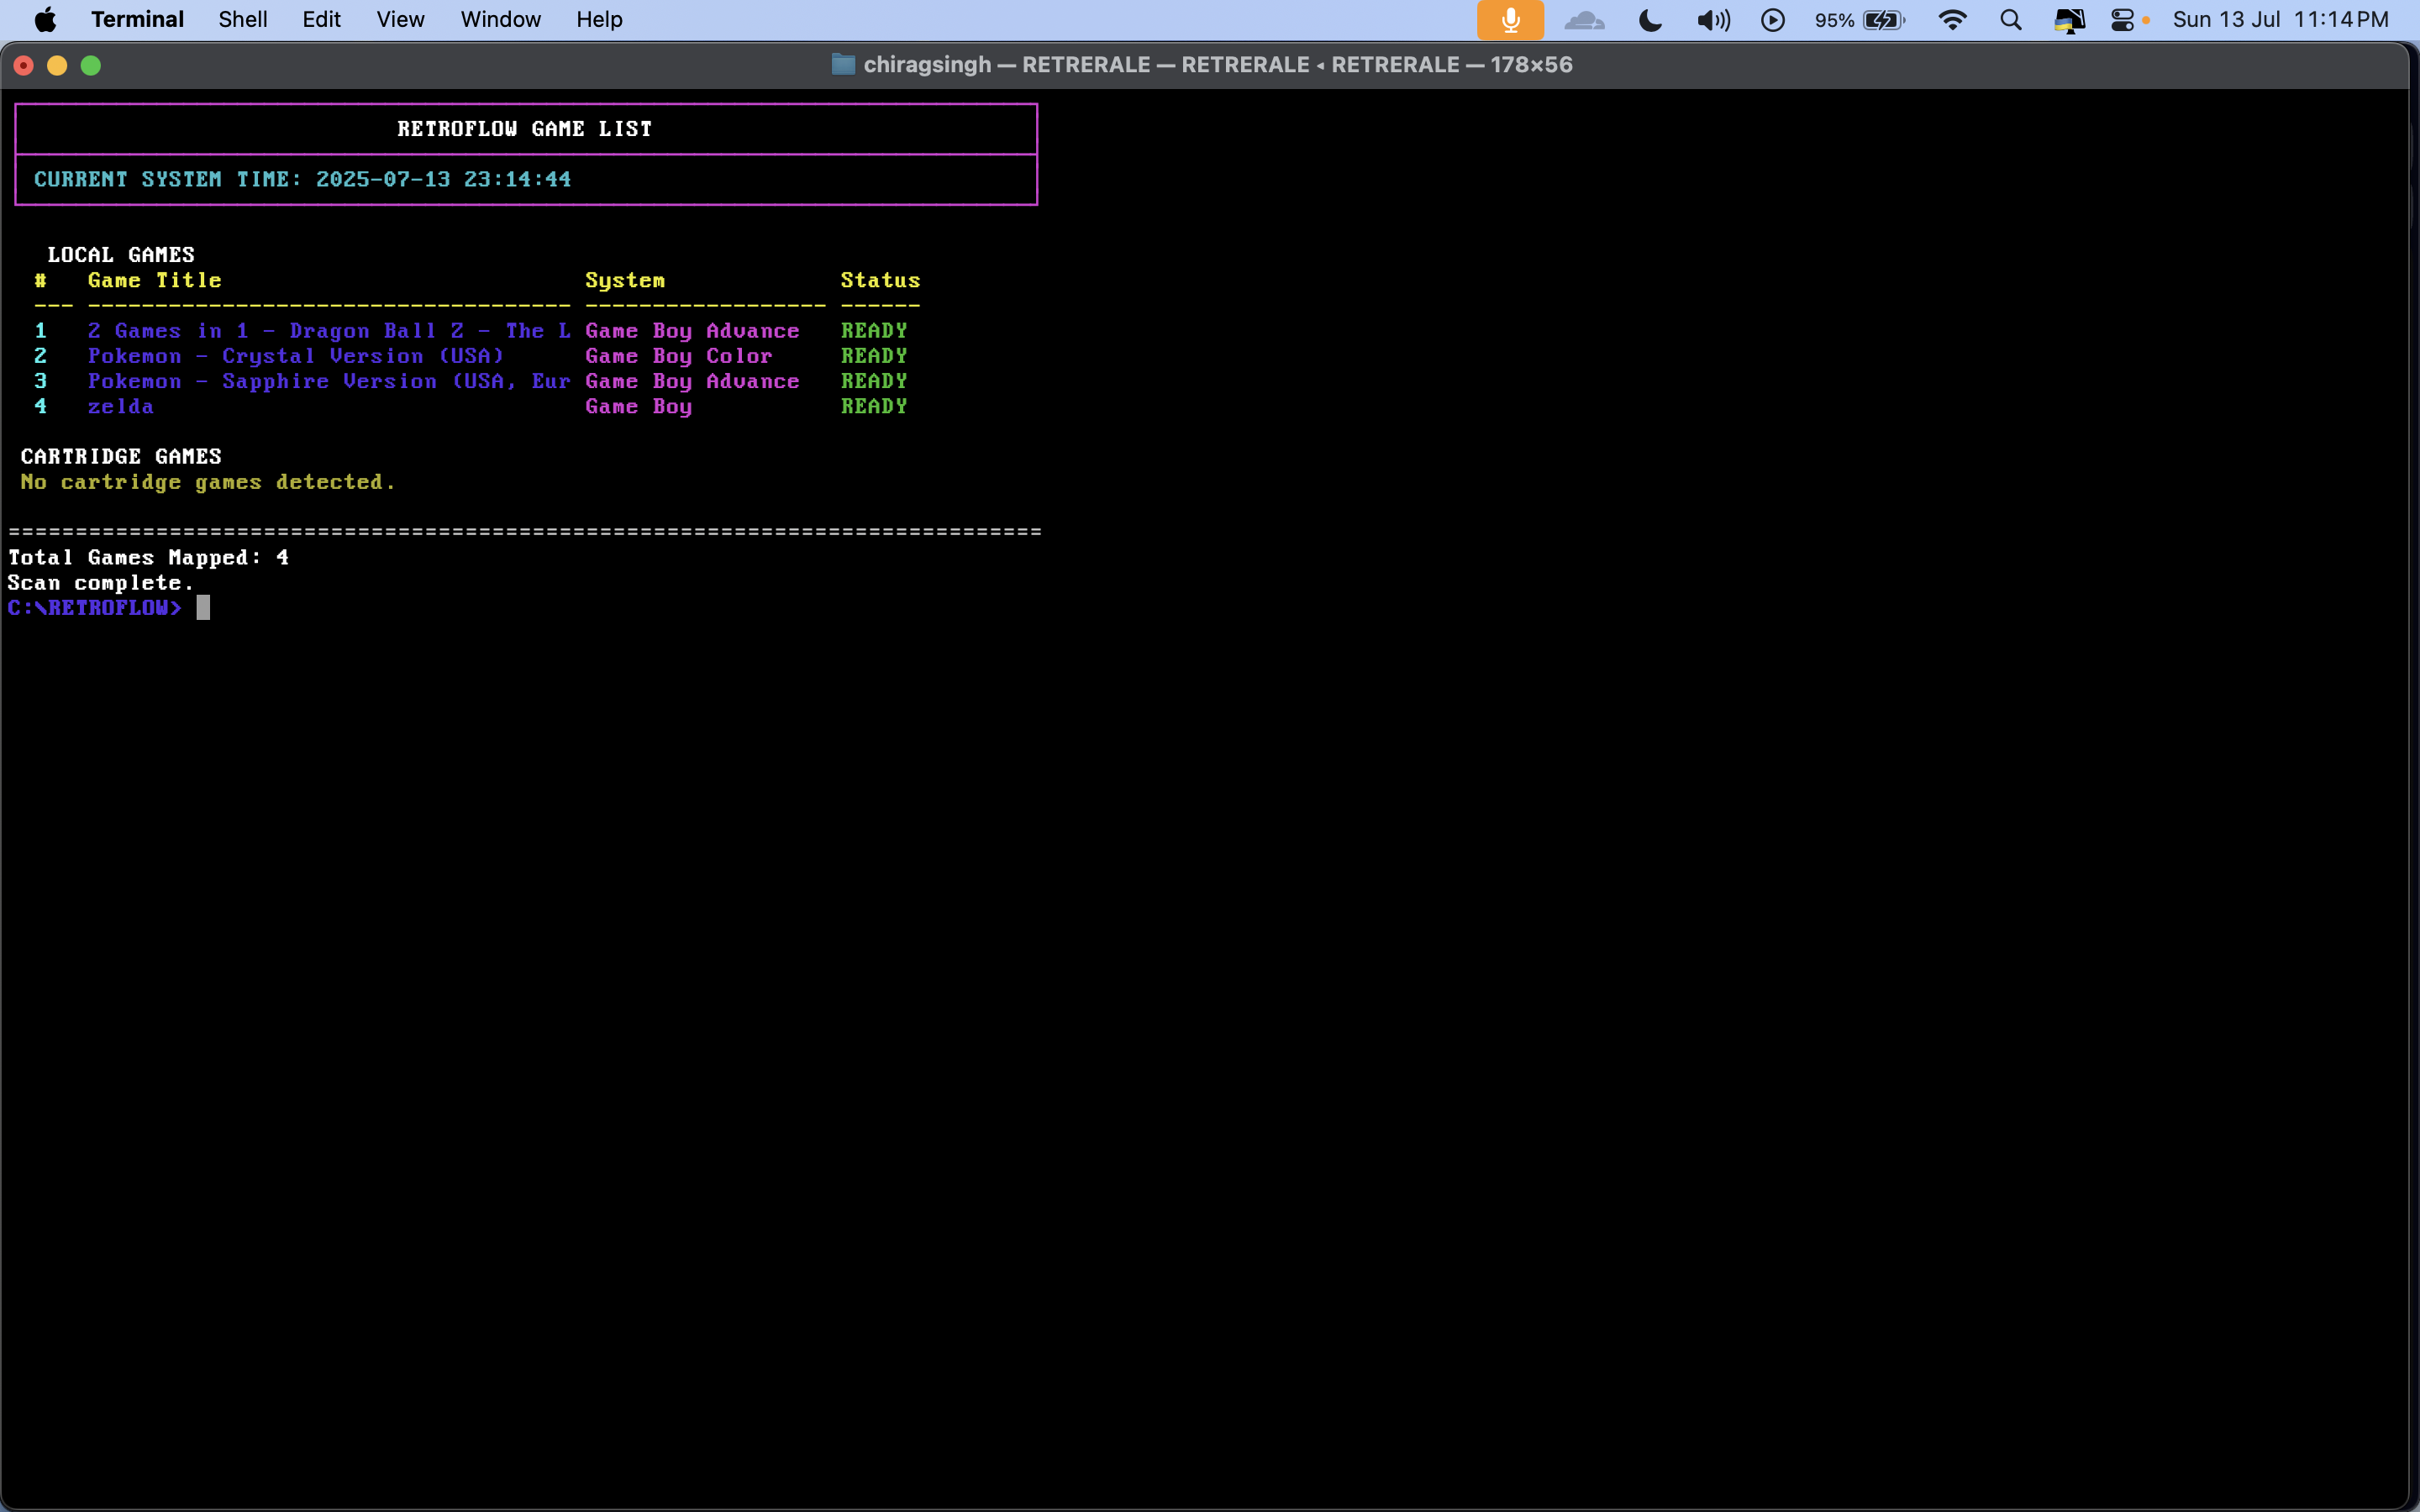Open the Help menu

[599, 20]
